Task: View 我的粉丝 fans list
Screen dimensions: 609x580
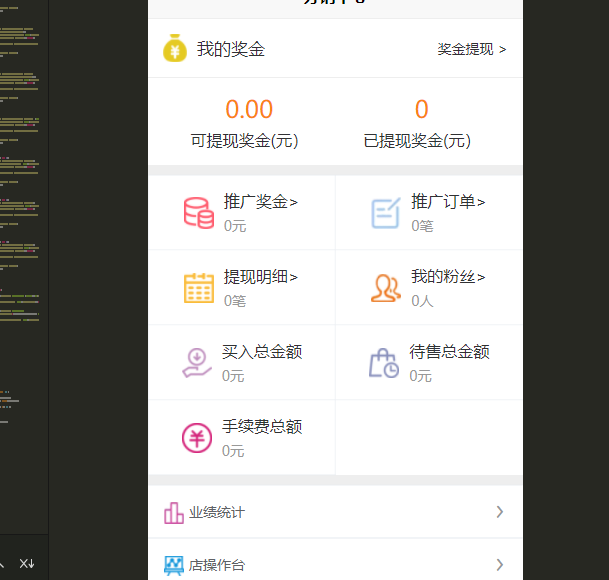Action: pyautogui.click(x=448, y=277)
